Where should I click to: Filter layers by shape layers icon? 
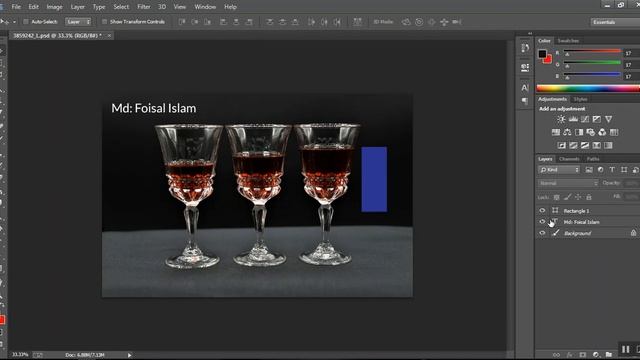624,170
